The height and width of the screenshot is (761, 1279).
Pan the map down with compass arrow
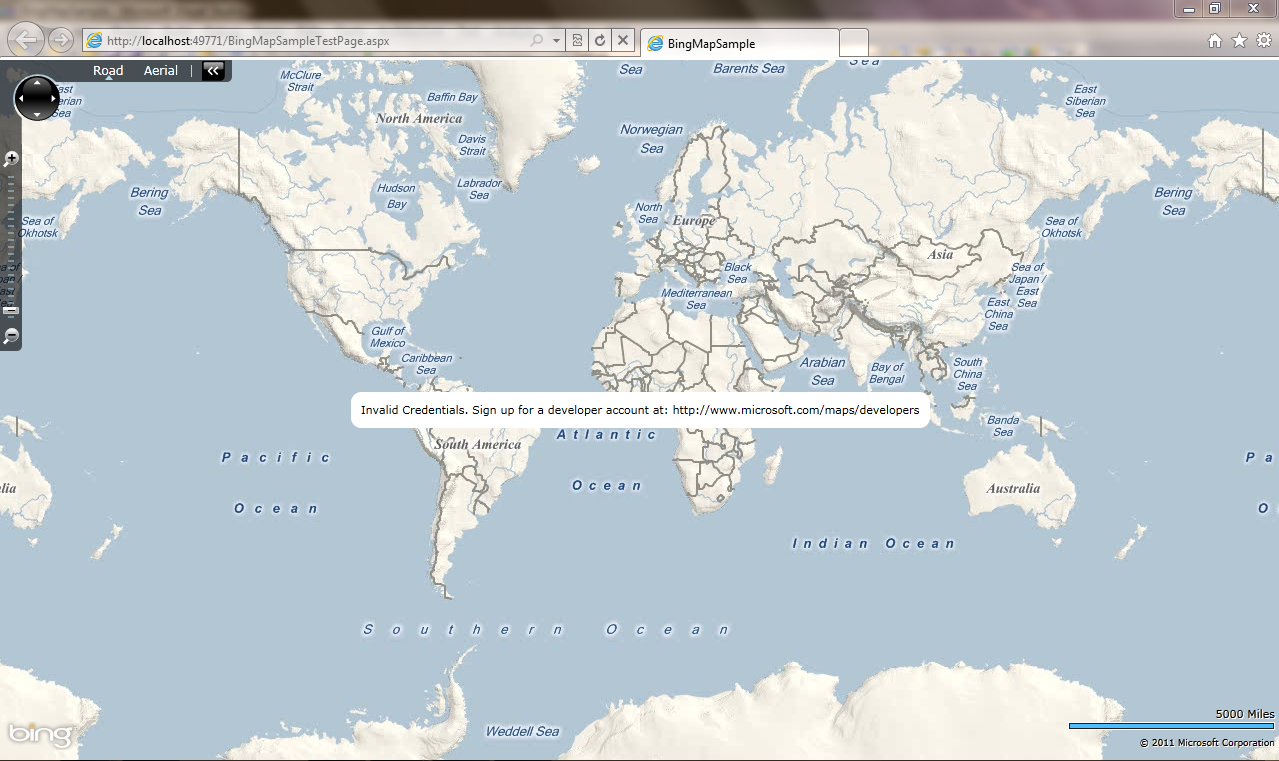coord(37,115)
